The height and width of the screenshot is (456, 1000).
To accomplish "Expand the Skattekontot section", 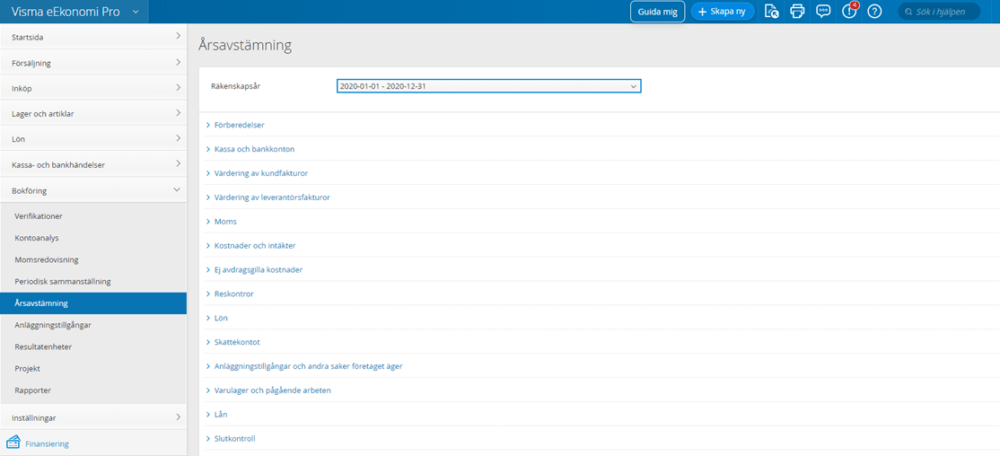I will coord(237,341).
